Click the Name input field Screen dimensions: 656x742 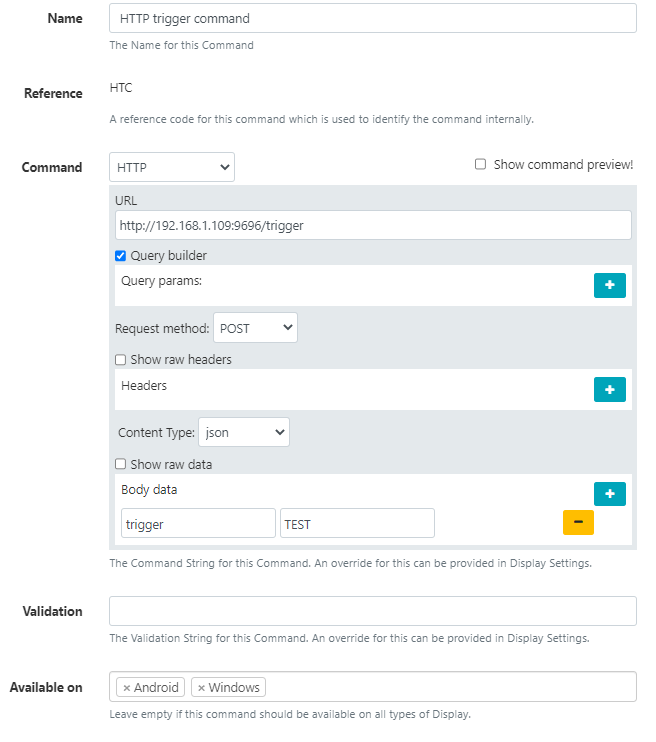click(372, 18)
